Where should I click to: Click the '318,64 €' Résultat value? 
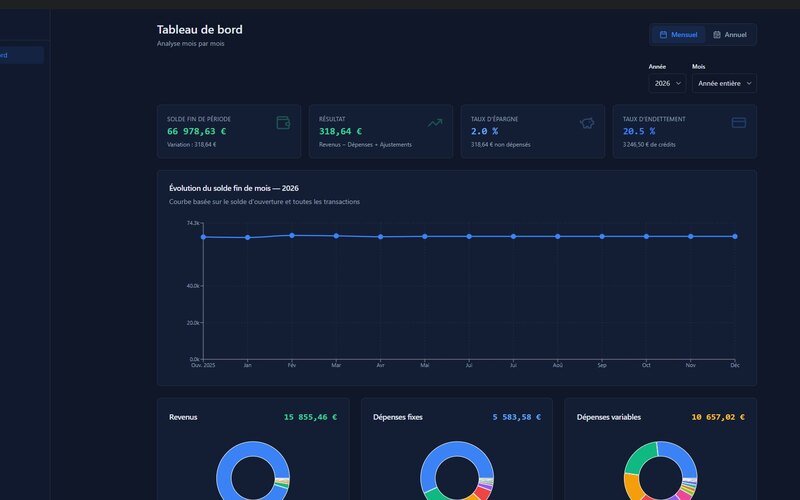340,131
